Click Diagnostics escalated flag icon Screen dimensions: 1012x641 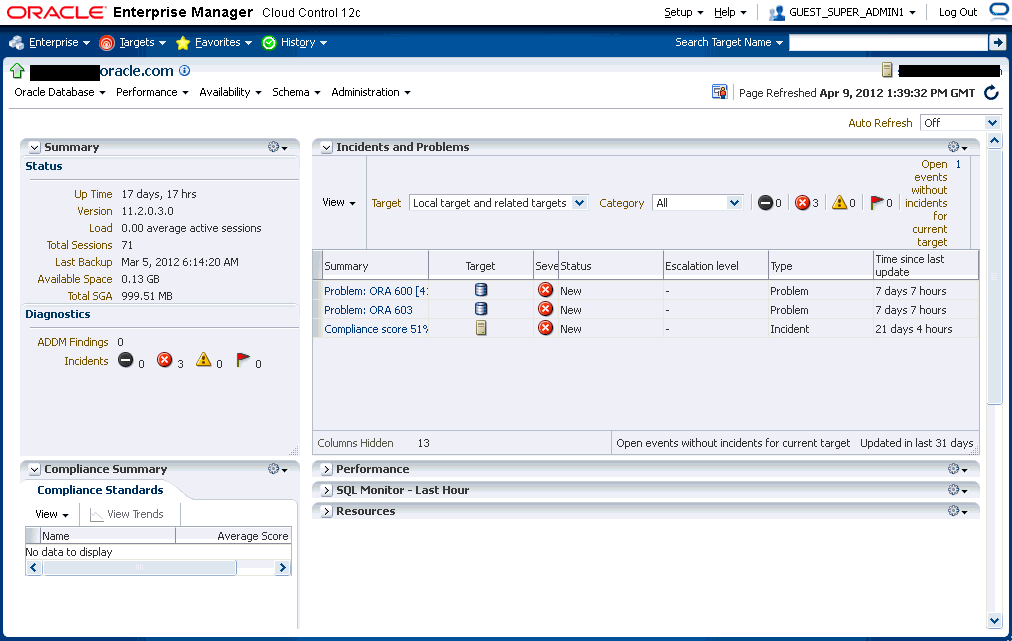point(243,360)
